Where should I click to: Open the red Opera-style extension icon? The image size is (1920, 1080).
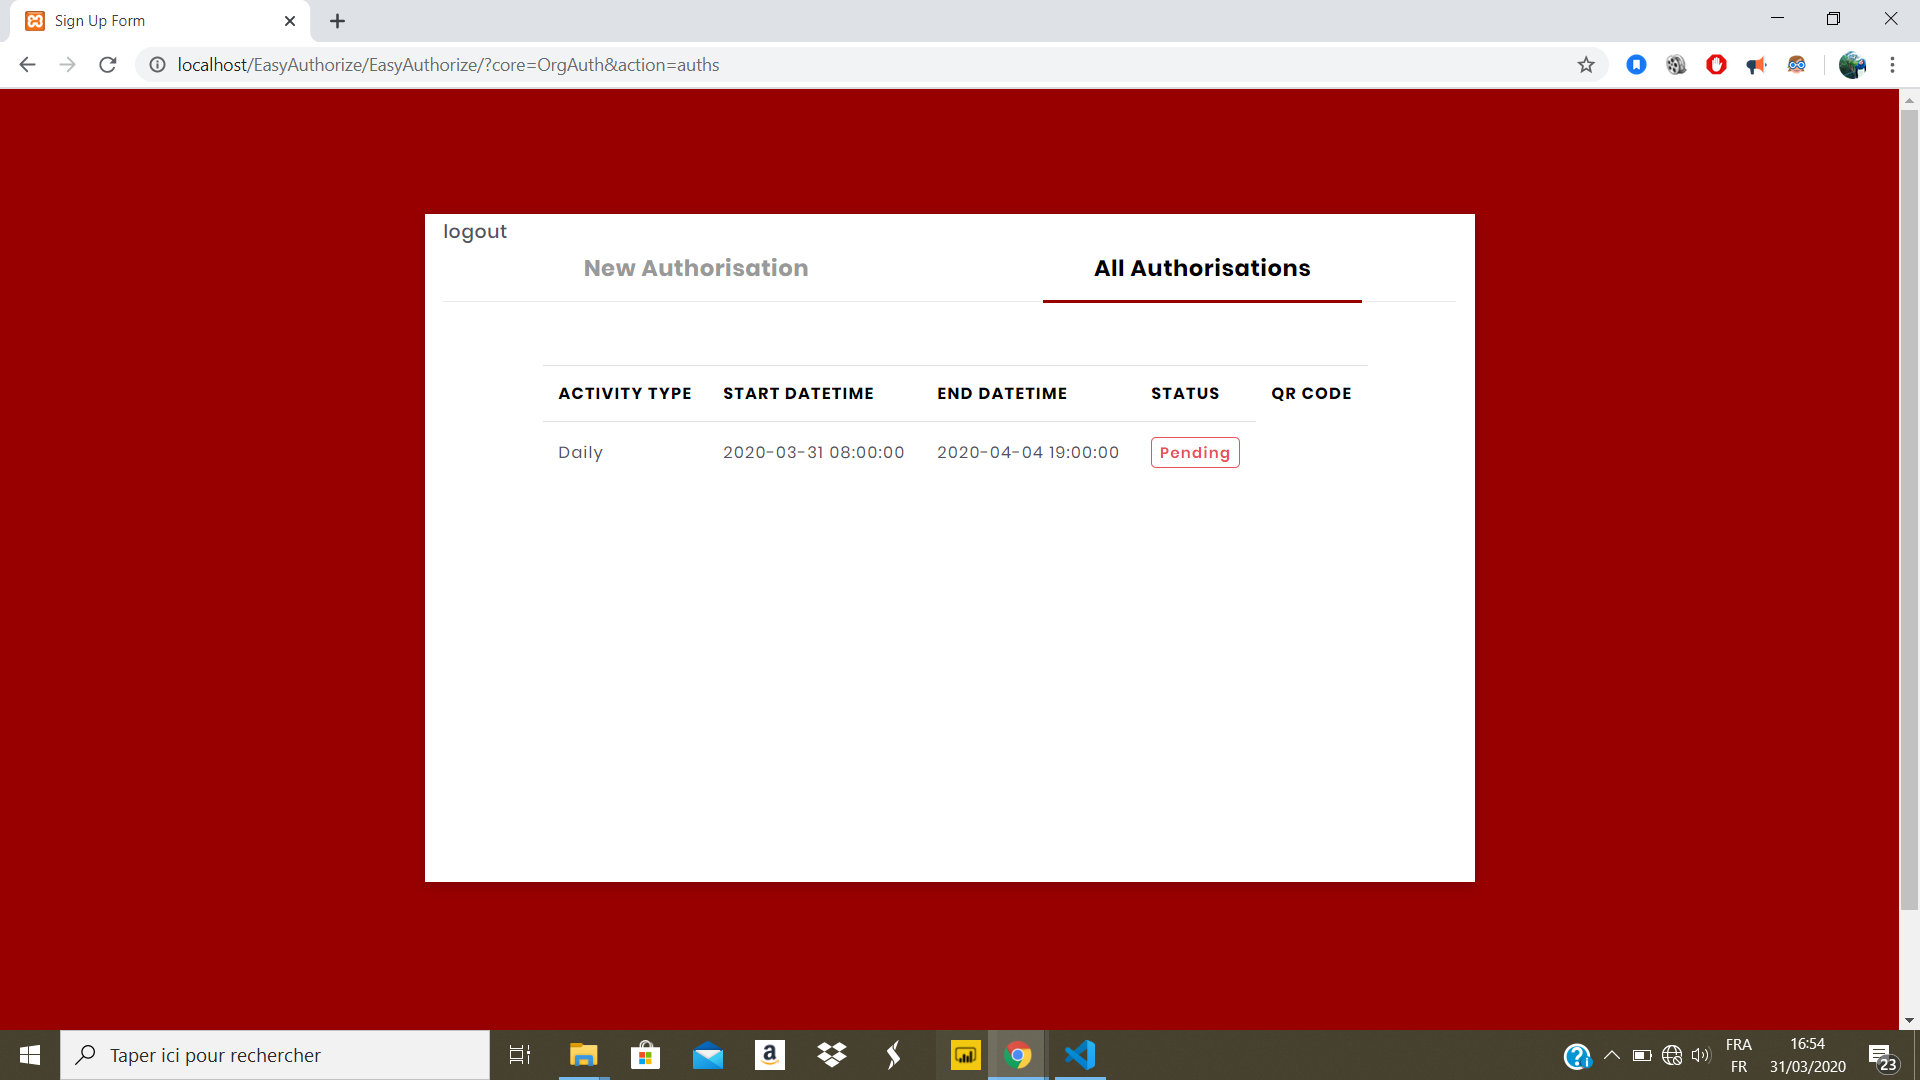click(1716, 65)
